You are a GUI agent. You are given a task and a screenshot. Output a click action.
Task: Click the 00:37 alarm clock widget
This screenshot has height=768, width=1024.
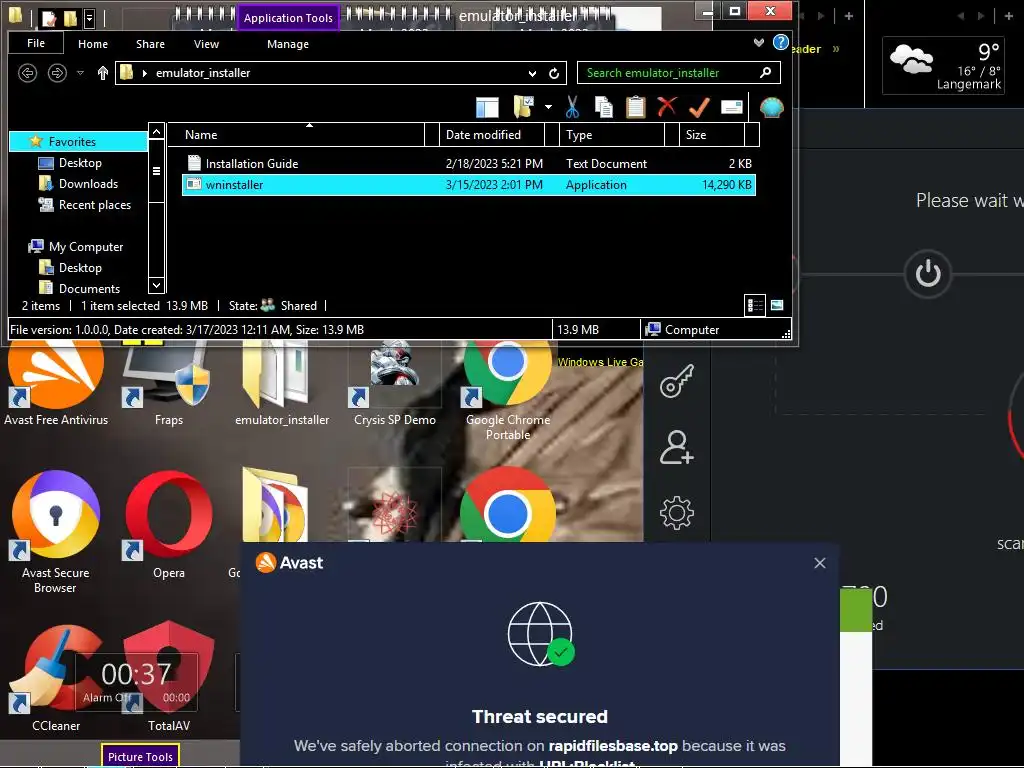[136, 681]
